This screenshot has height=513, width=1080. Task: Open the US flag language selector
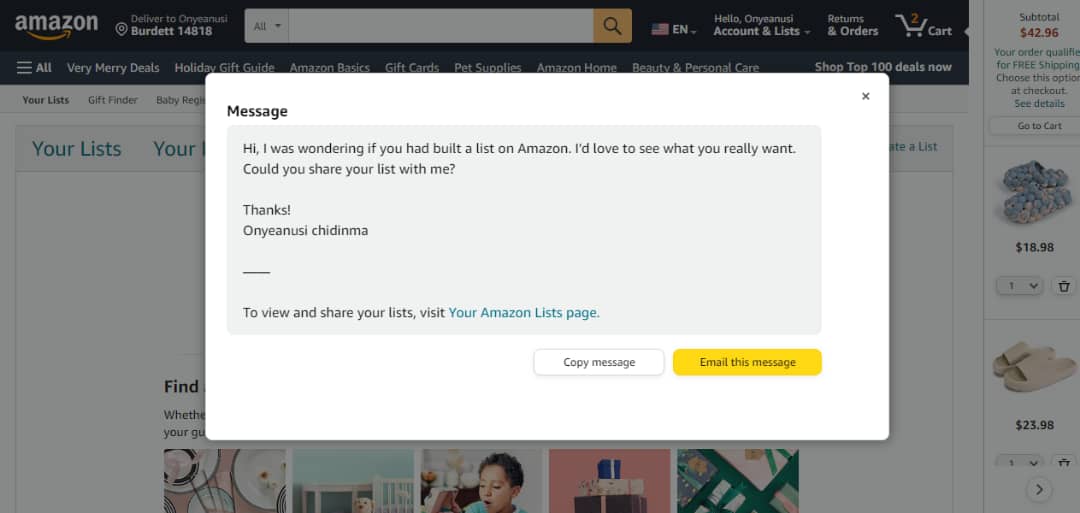pyautogui.click(x=674, y=30)
